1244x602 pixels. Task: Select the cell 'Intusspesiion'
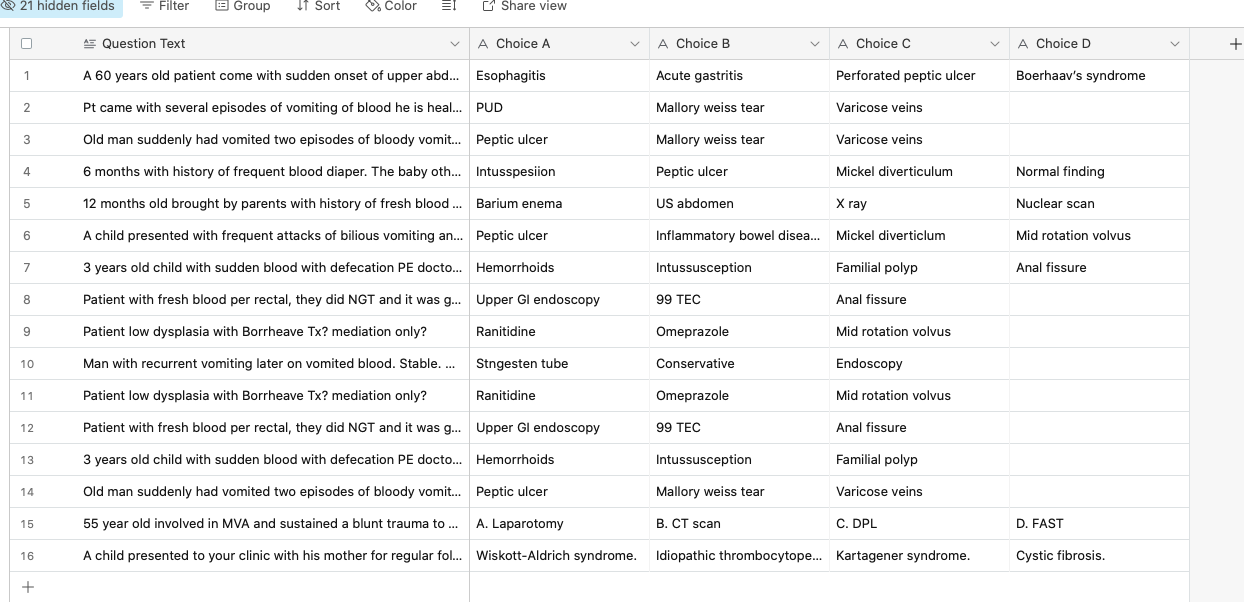point(559,172)
